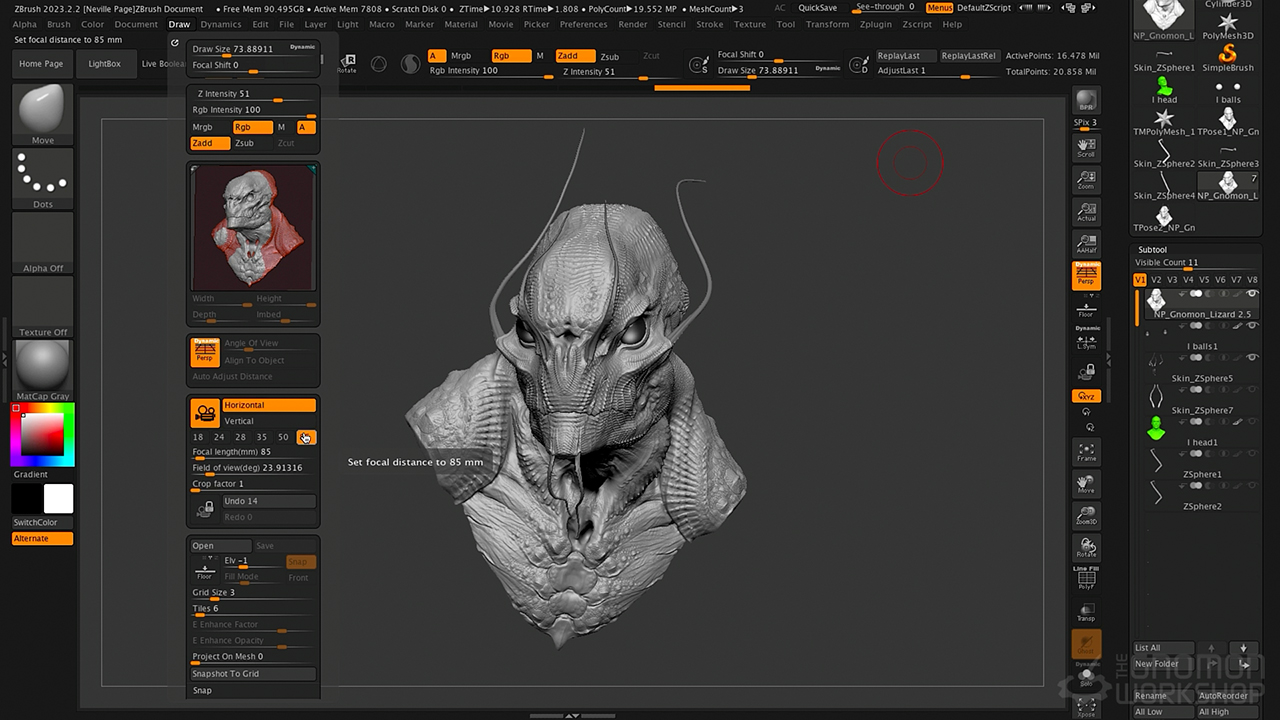The height and width of the screenshot is (720, 1280).
Task: Select the 35 focal length preset
Action: click(x=262, y=437)
